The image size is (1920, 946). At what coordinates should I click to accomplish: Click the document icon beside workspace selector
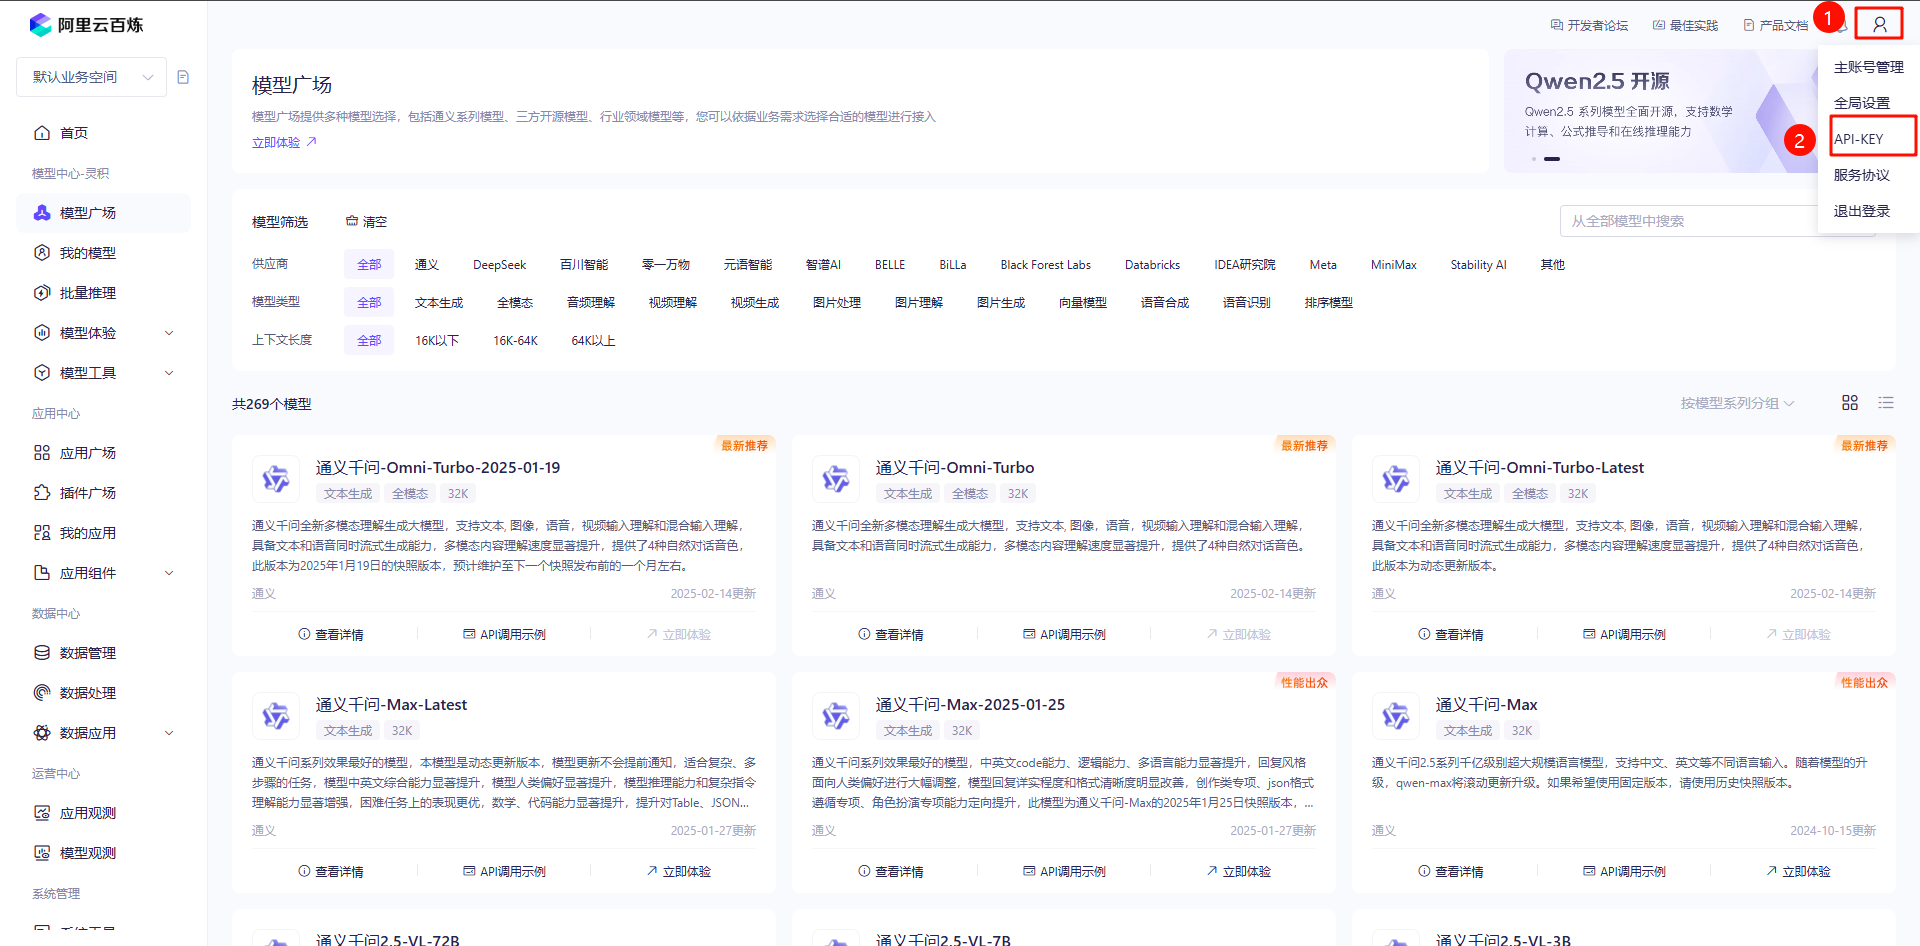(183, 77)
